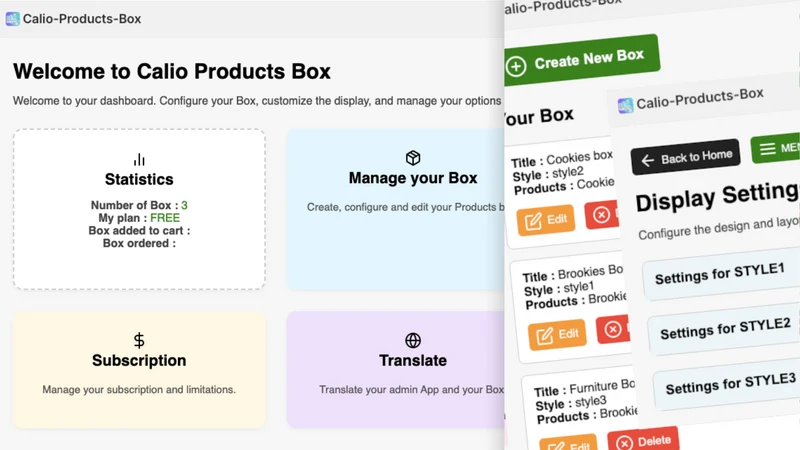Open the Manage your Box card
The height and width of the screenshot is (450, 800).
395,209
